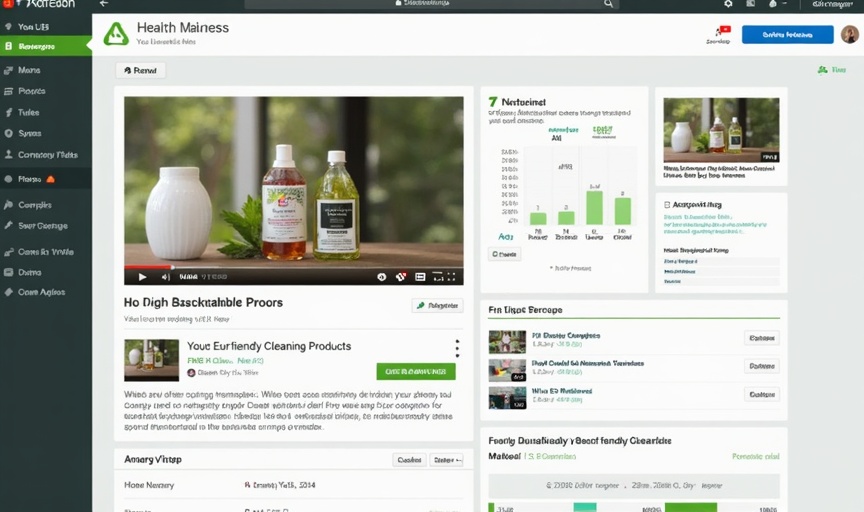
Task: Click the green Tios link at right
Action: pyautogui.click(x=832, y=69)
